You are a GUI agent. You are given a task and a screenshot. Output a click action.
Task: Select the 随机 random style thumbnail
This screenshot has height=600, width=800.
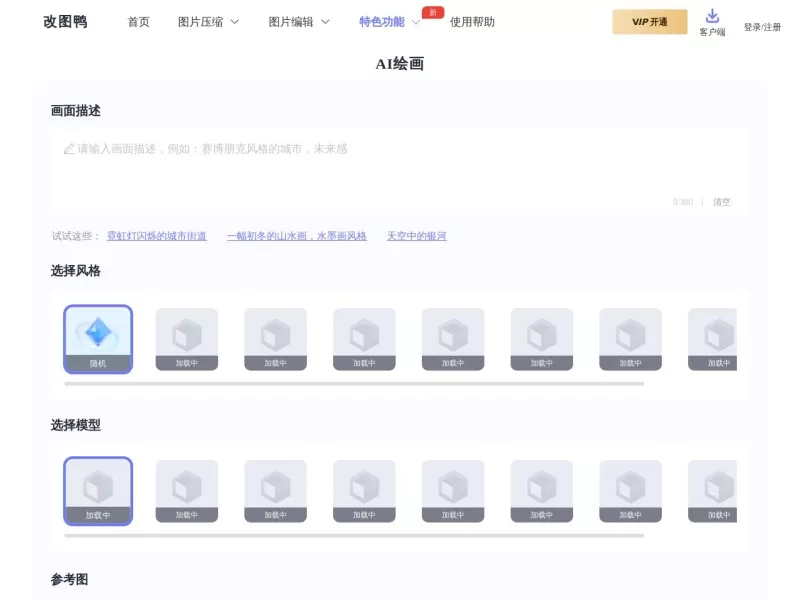98,338
